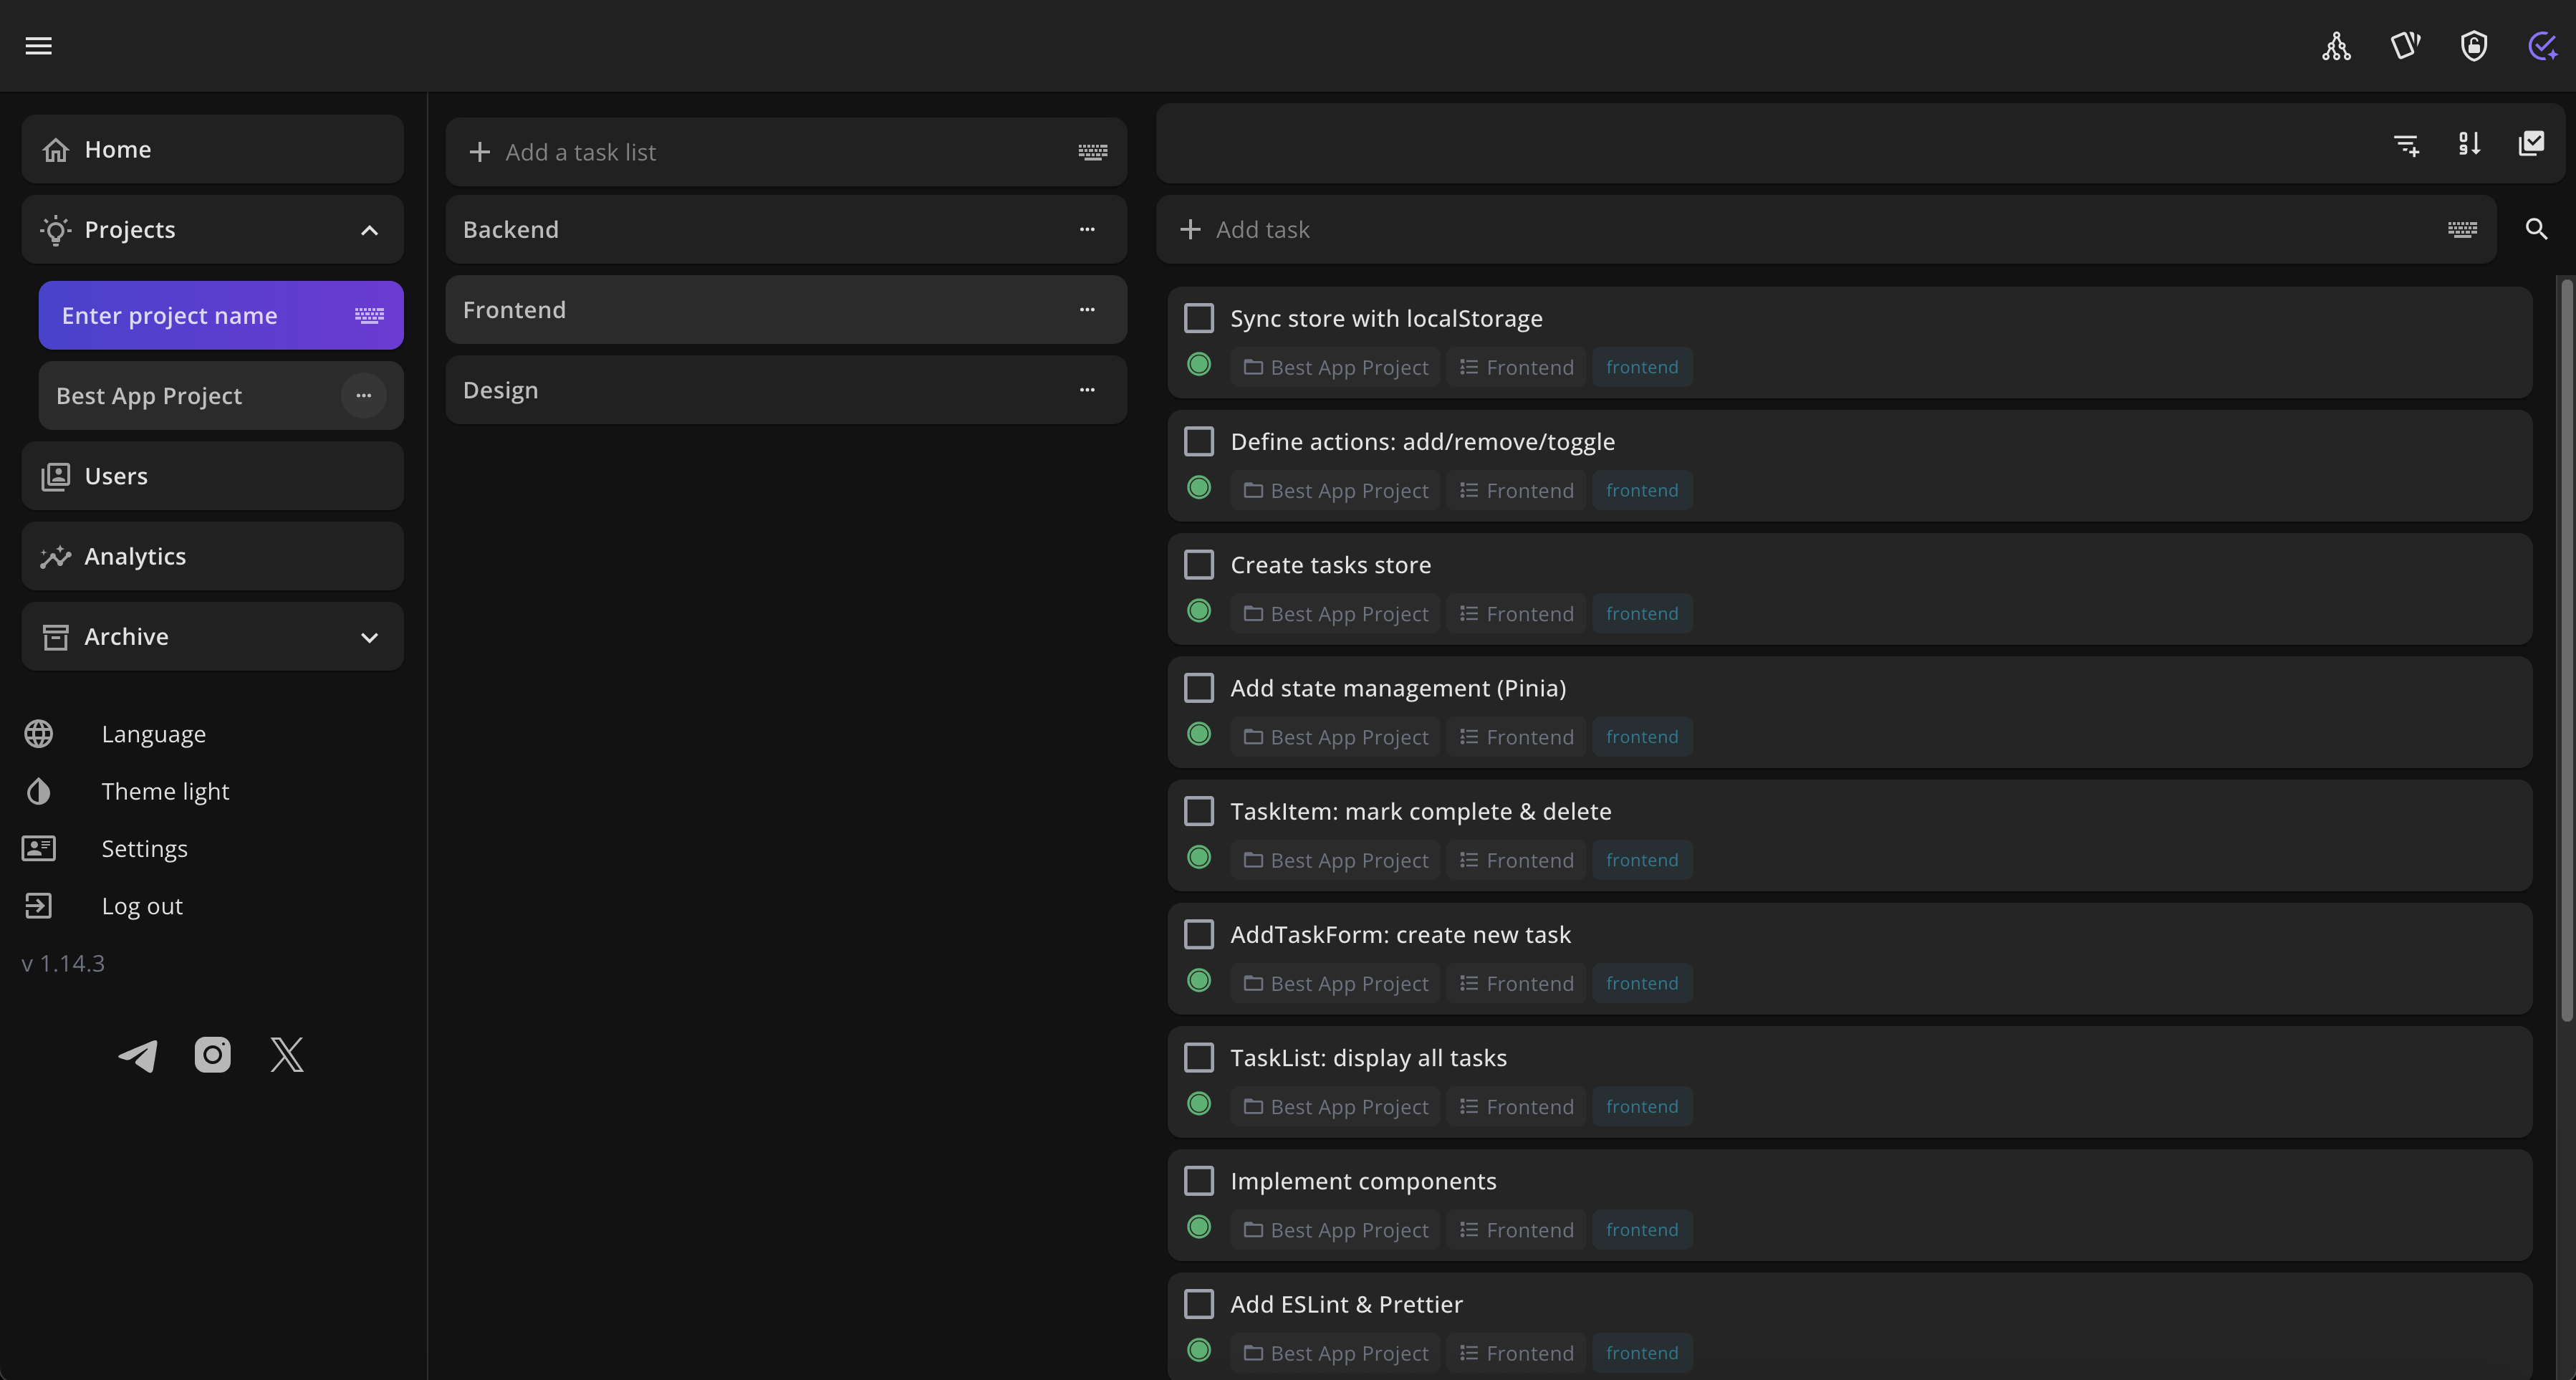Mark Sync store with localStorage as done
This screenshot has width=2576, height=1380.
point(1198,317)
